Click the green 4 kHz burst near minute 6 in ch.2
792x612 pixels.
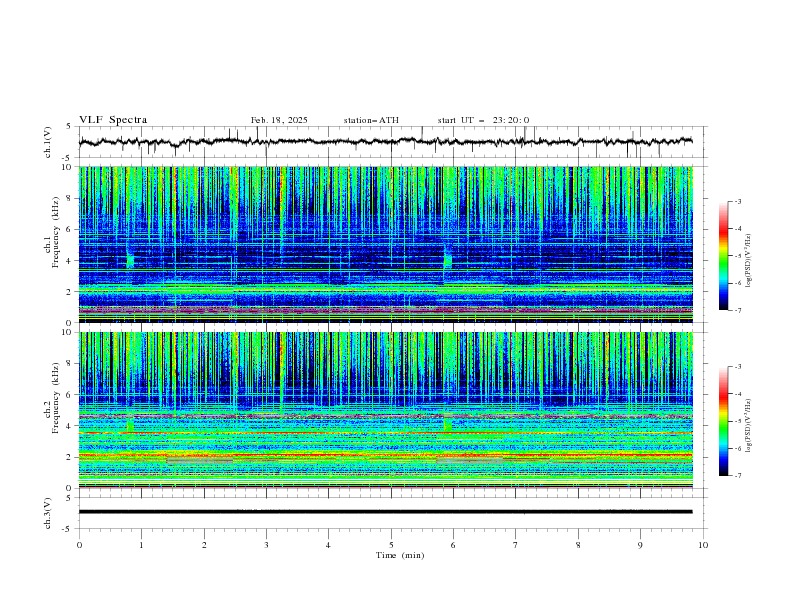(x=448, y=423)
